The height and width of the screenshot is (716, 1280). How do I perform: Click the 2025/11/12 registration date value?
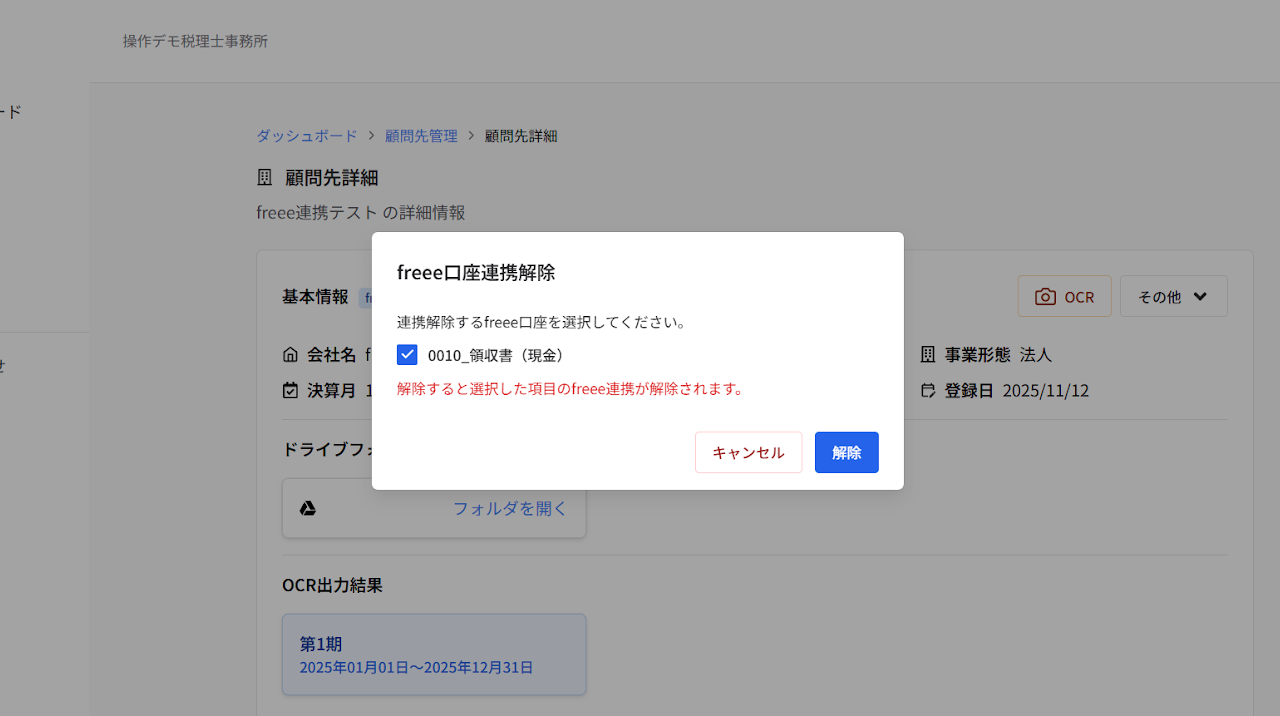click(x=1046, y=390)
